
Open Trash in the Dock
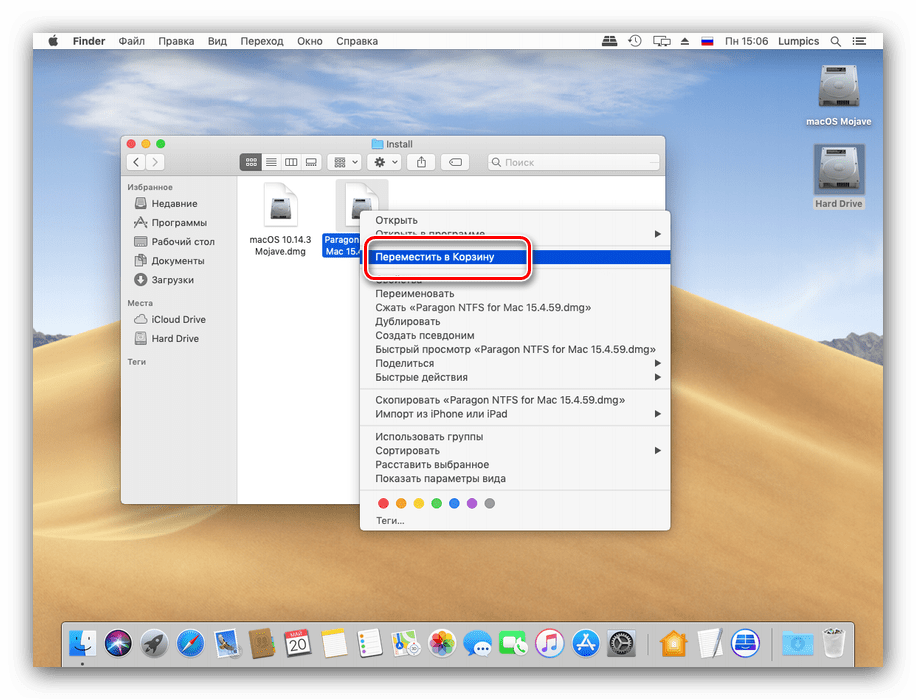point(834,644)
